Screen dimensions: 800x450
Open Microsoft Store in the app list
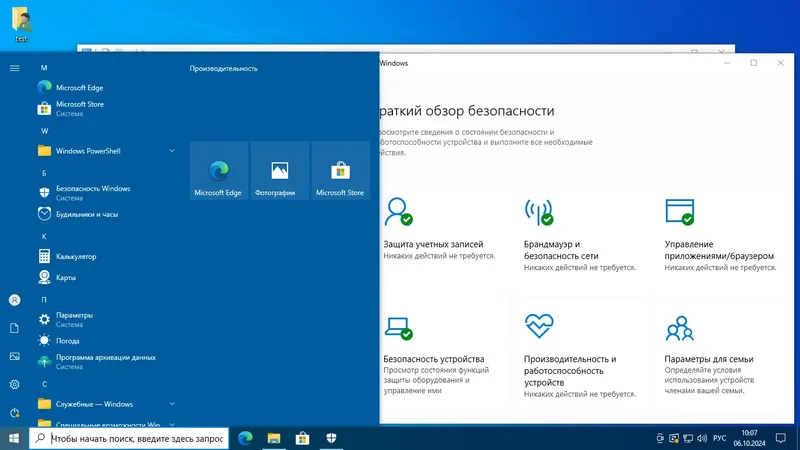point(106,109)
